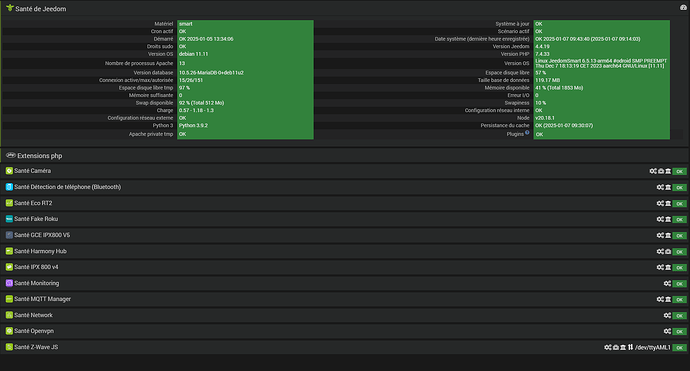Screen dimensions: 690x371
Task: Click the Santé Détection de téléphone (Bluetooth) title
Action: 67,187
